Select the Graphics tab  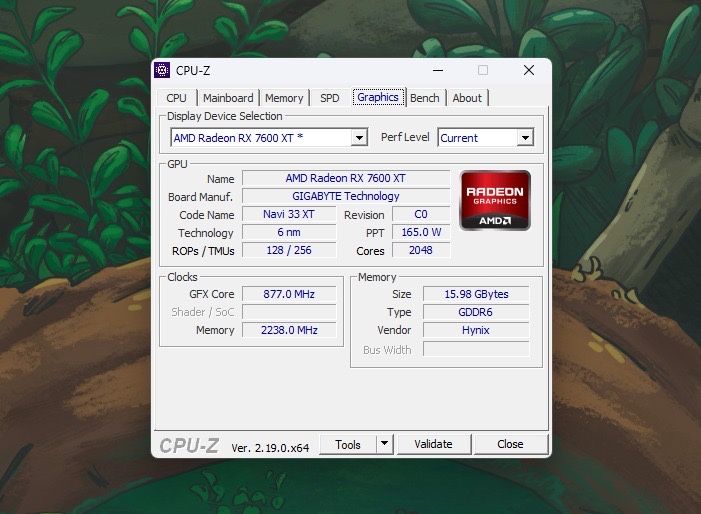pyautogui.click(x=378, y=97)
